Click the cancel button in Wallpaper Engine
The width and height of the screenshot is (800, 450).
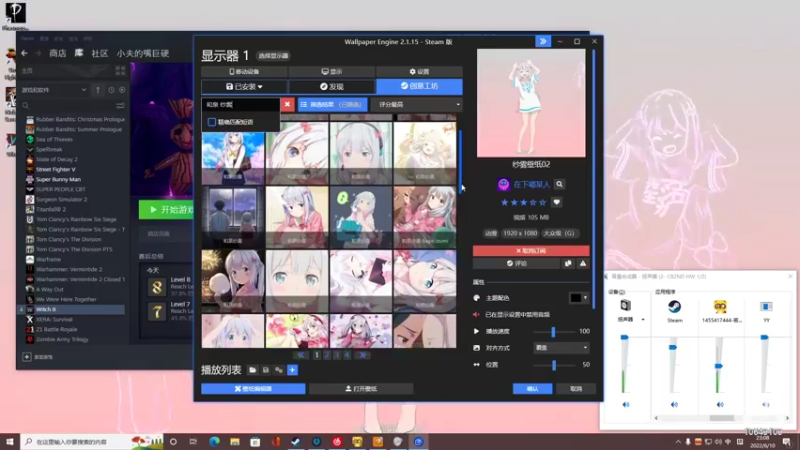tap(576, 389)
